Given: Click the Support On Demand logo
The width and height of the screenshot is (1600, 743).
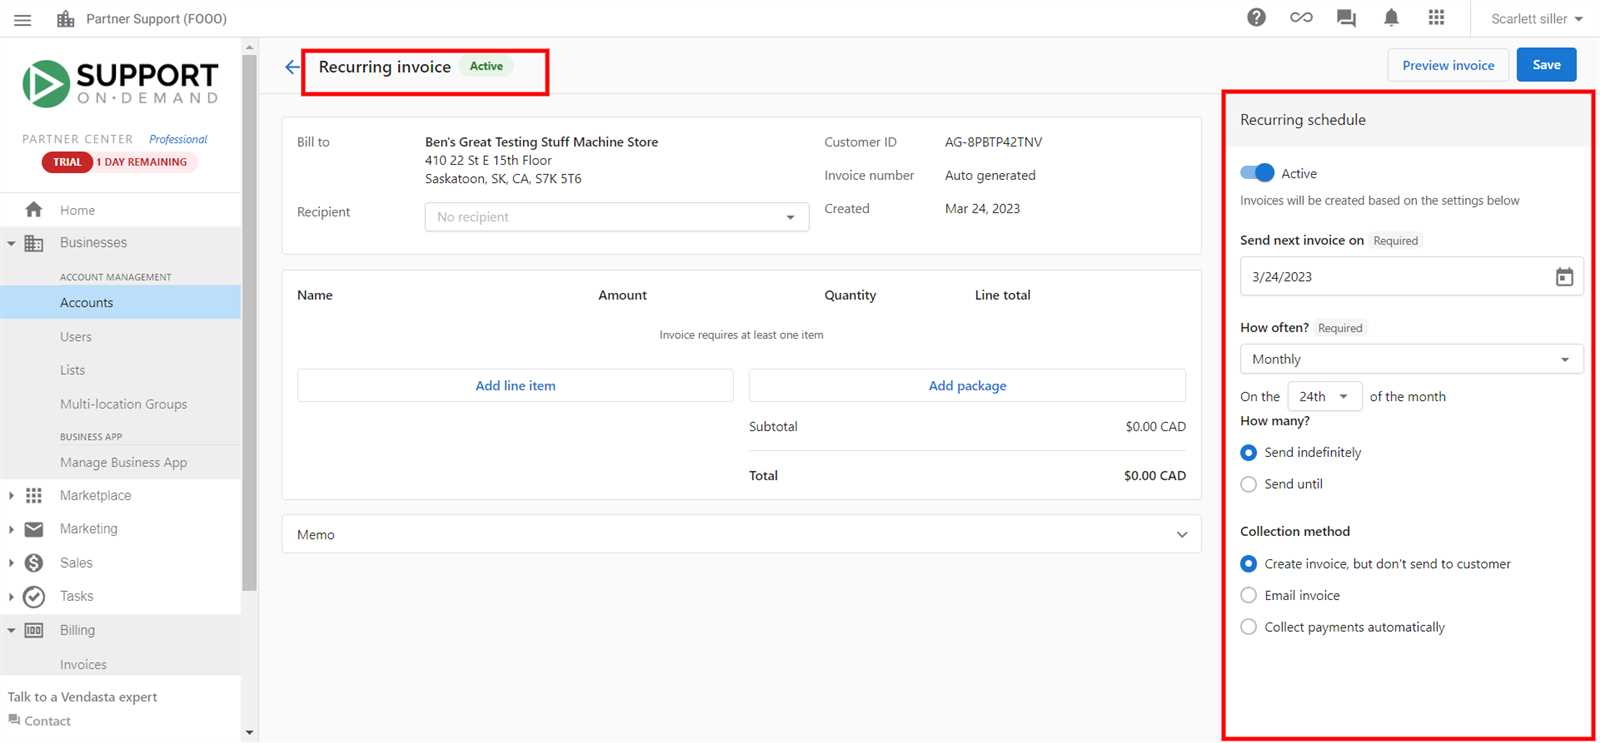Looking at the screenshot, I should (121, 83).
